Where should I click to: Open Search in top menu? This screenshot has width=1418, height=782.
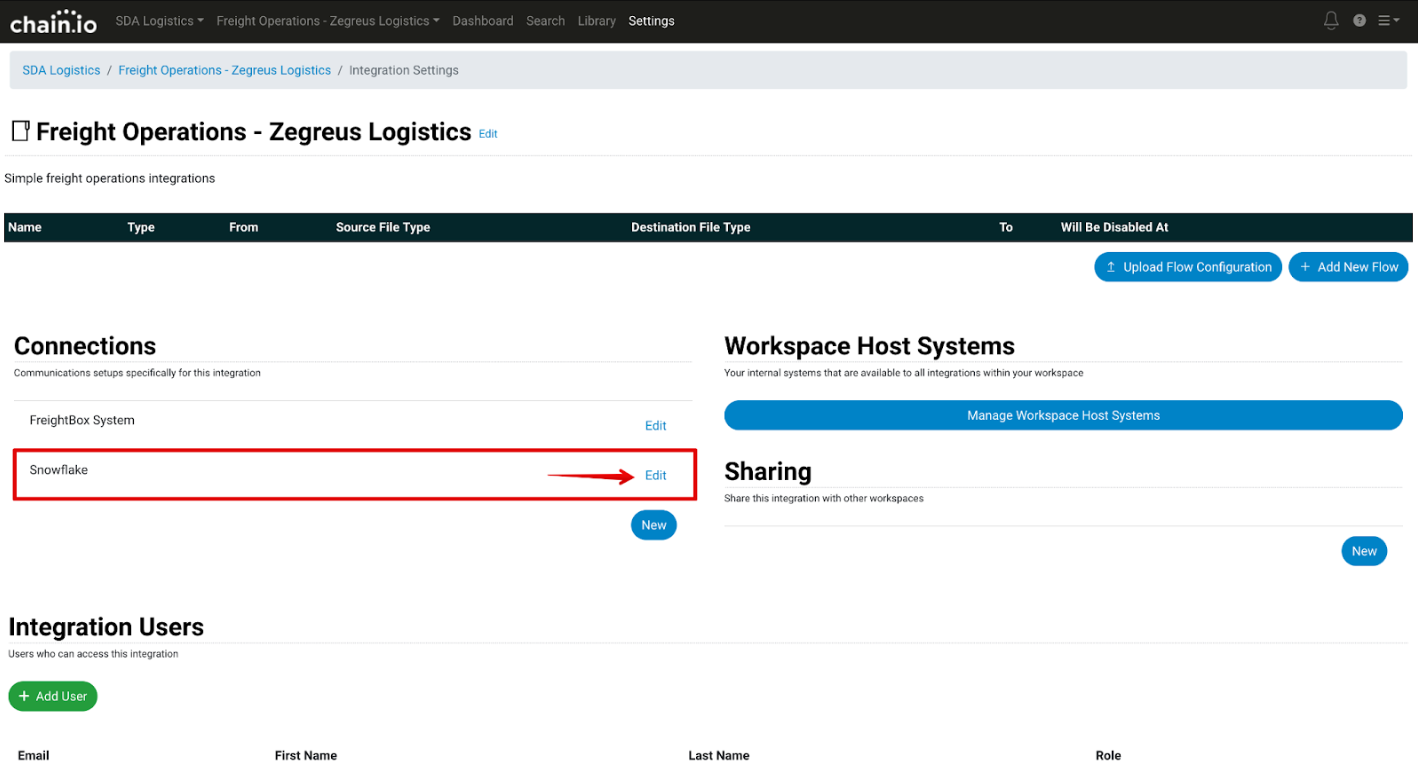point(546,21)
